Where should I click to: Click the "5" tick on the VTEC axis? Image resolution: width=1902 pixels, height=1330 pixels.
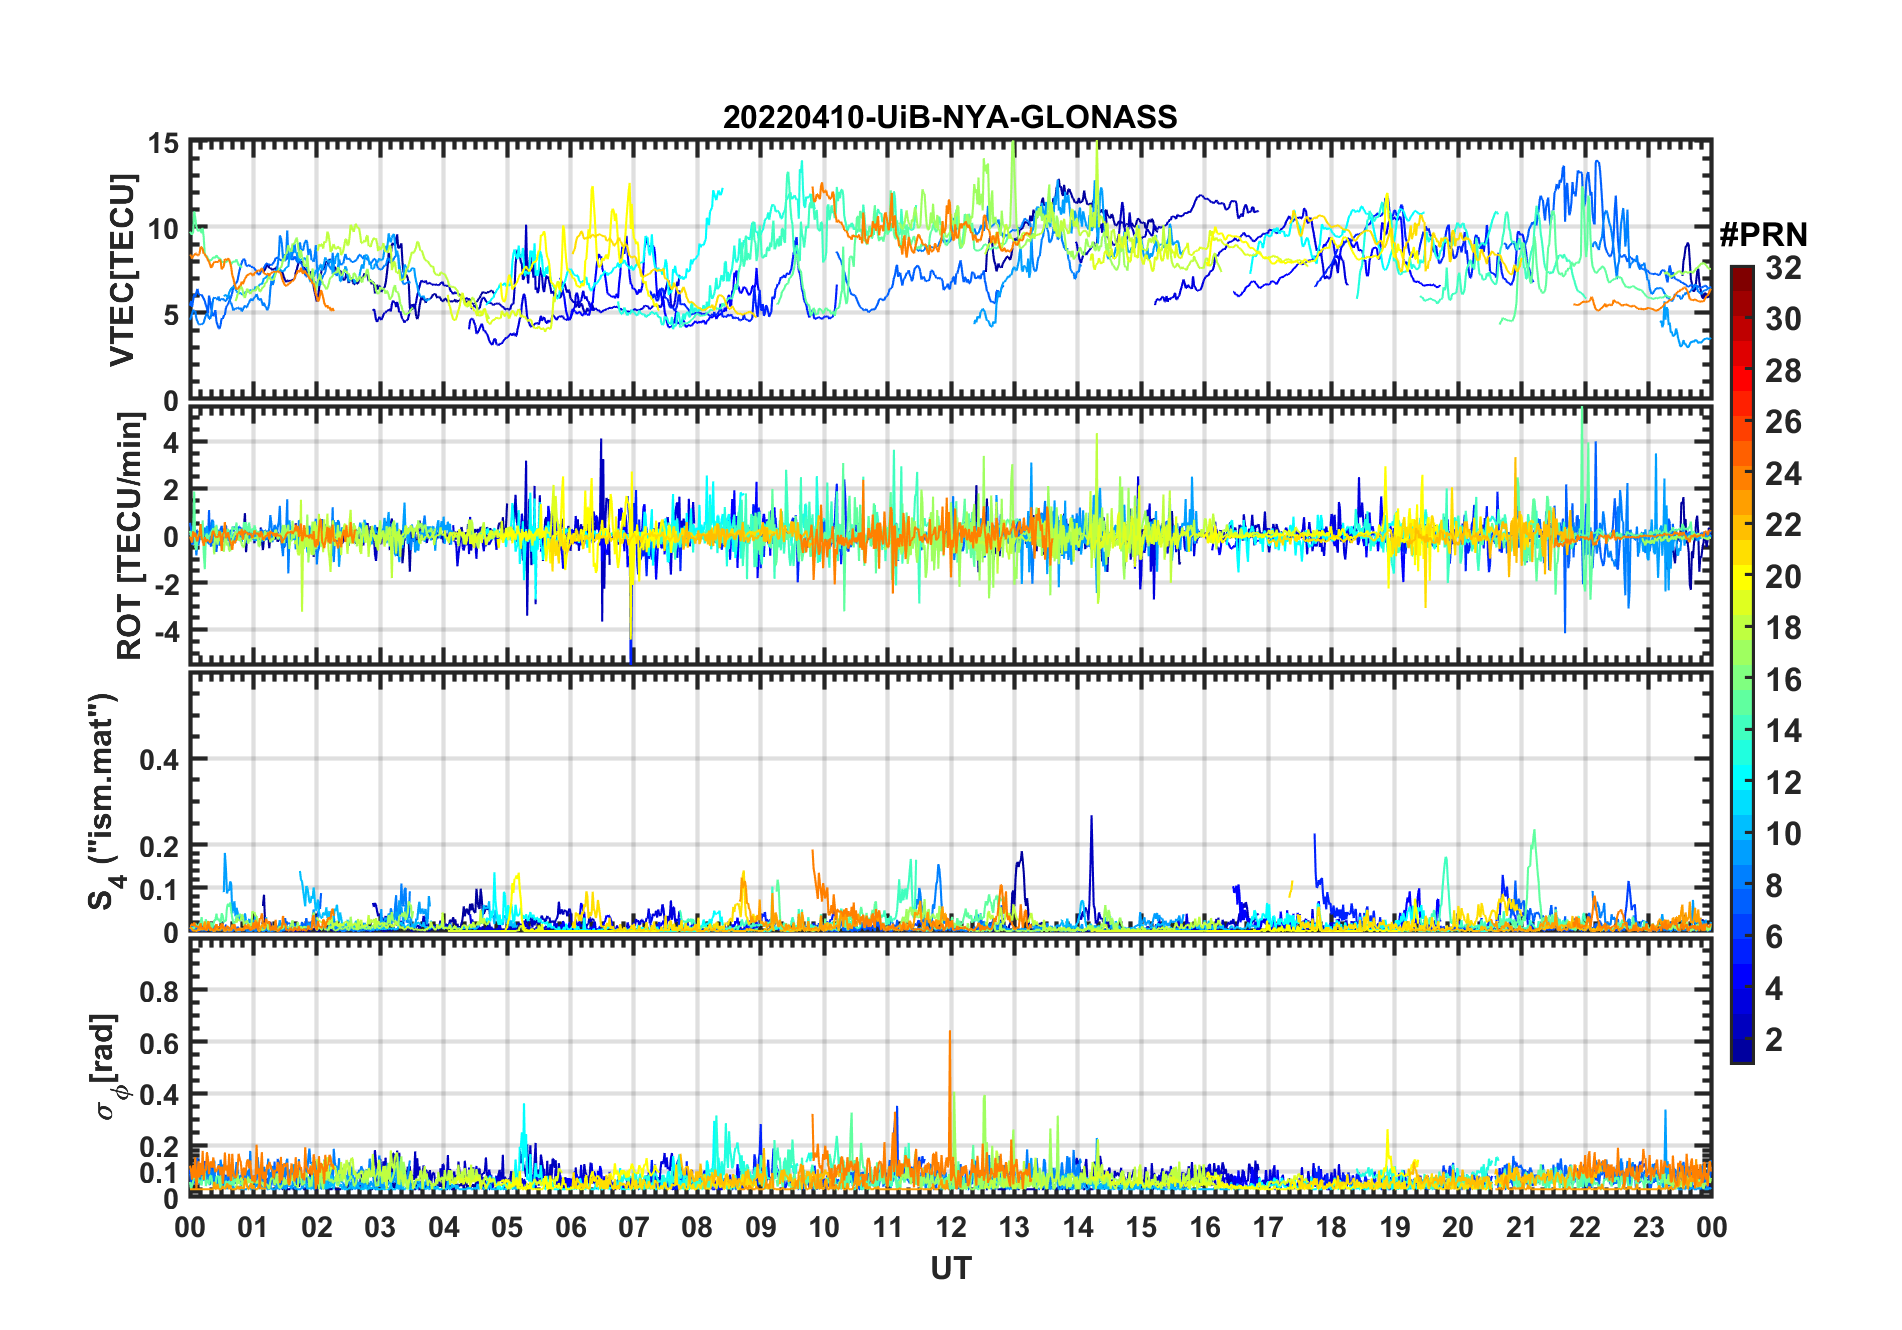tap(171, 314)
